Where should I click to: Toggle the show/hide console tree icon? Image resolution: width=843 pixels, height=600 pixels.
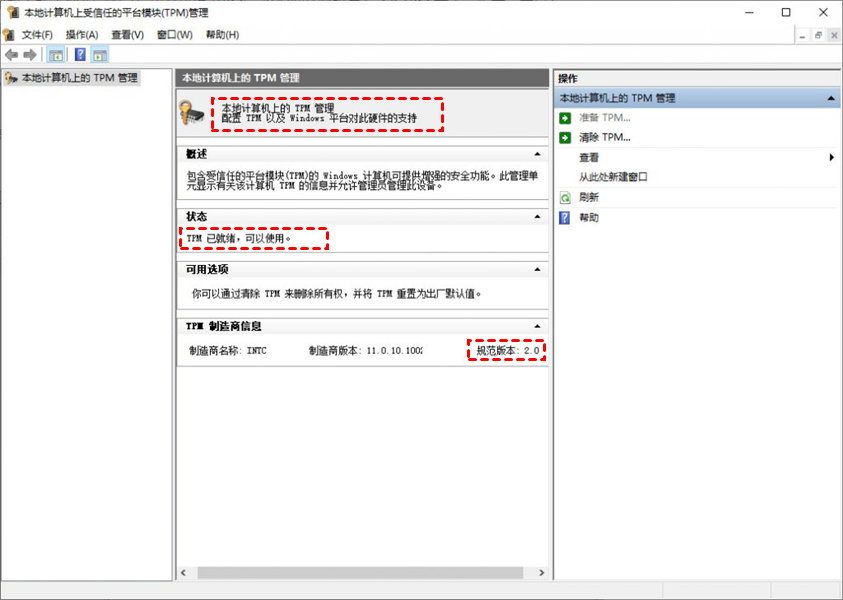55,55
